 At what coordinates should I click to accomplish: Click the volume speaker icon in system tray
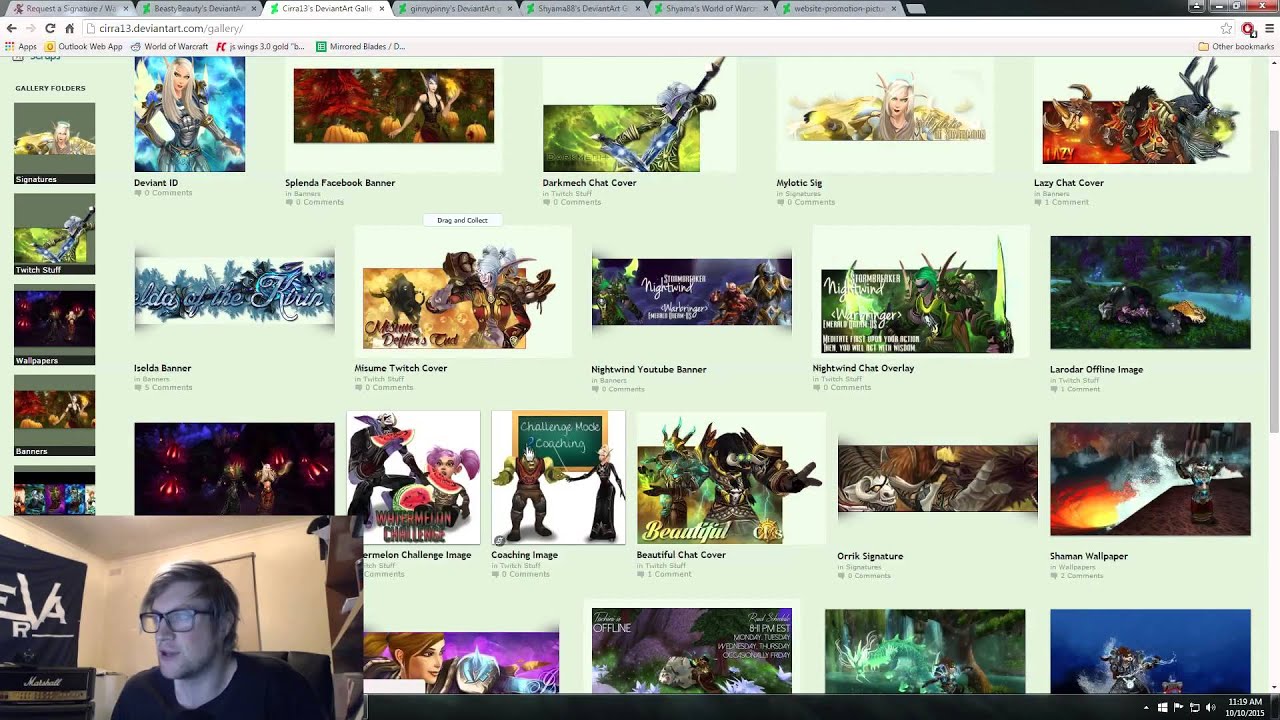pos(1210,707)
